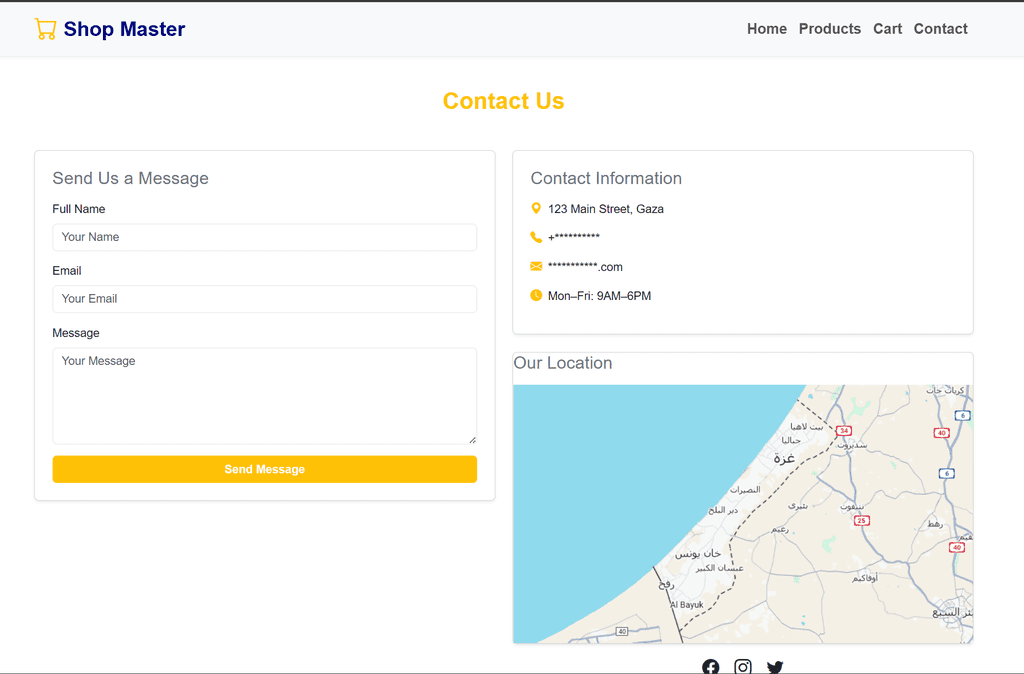Focus the Full Name input field
The height and width of the screenshot is (674, 1024).
coord(264,237)
